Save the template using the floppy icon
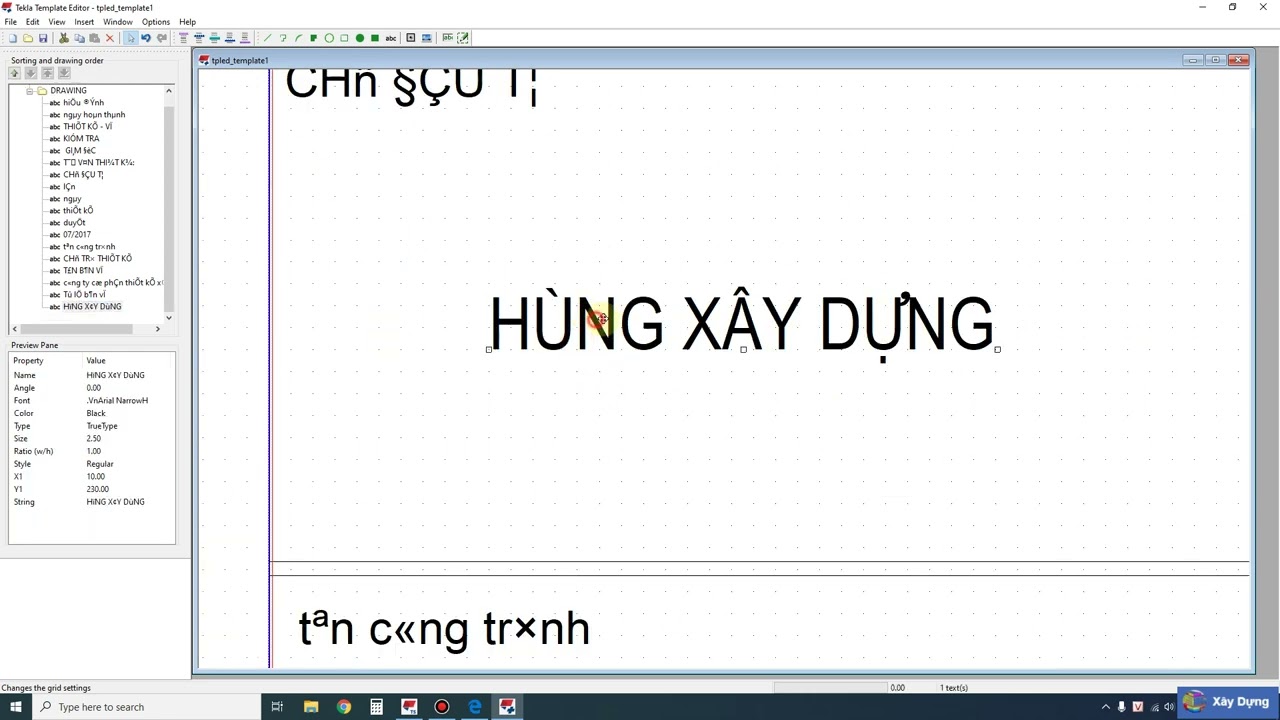Screen dimensions: 1280x720 [43, 38]
